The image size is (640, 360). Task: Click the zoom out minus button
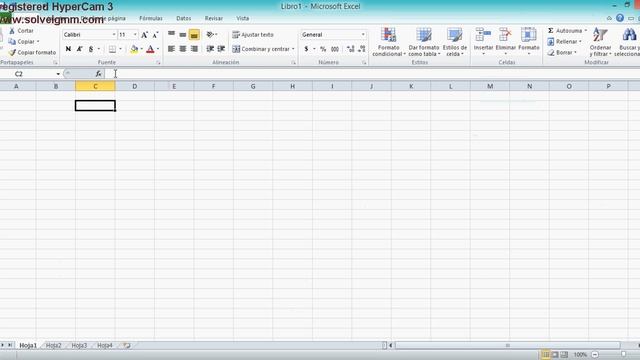click(595, 355)
